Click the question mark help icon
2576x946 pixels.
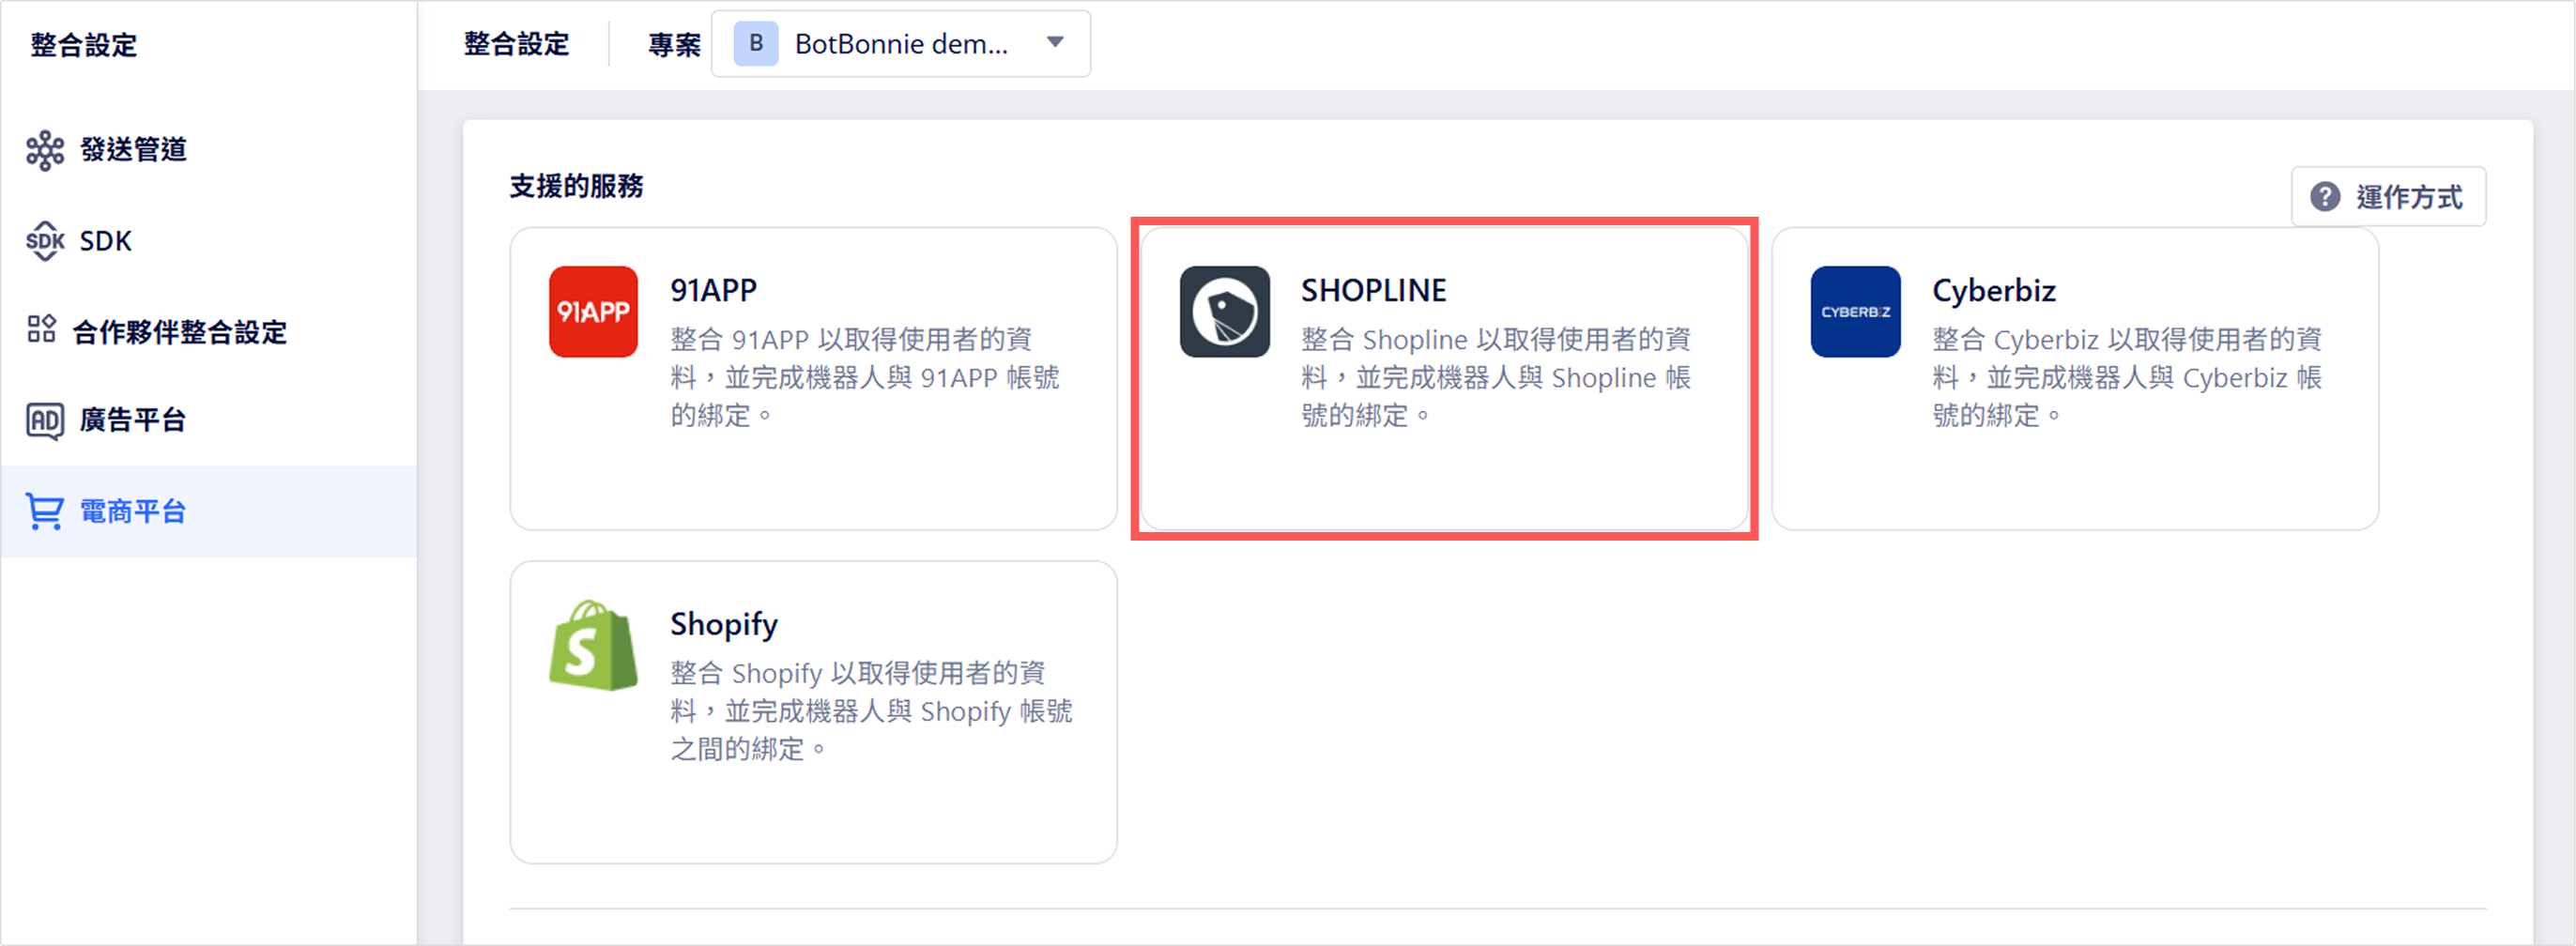point(2325,197)
